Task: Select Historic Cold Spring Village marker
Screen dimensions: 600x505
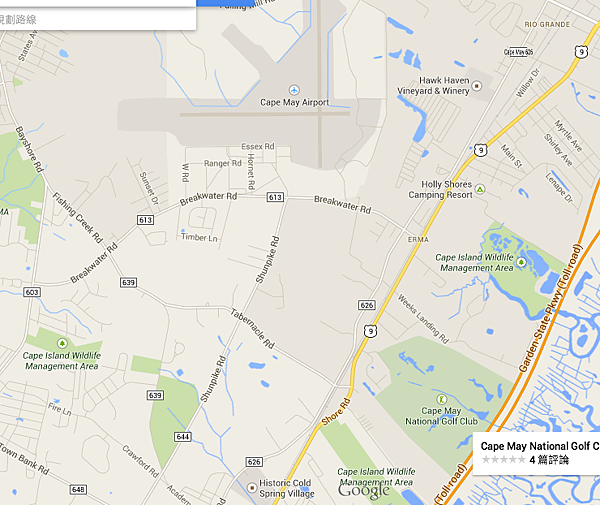Action: pyautogui.click(x=252, y=488)
